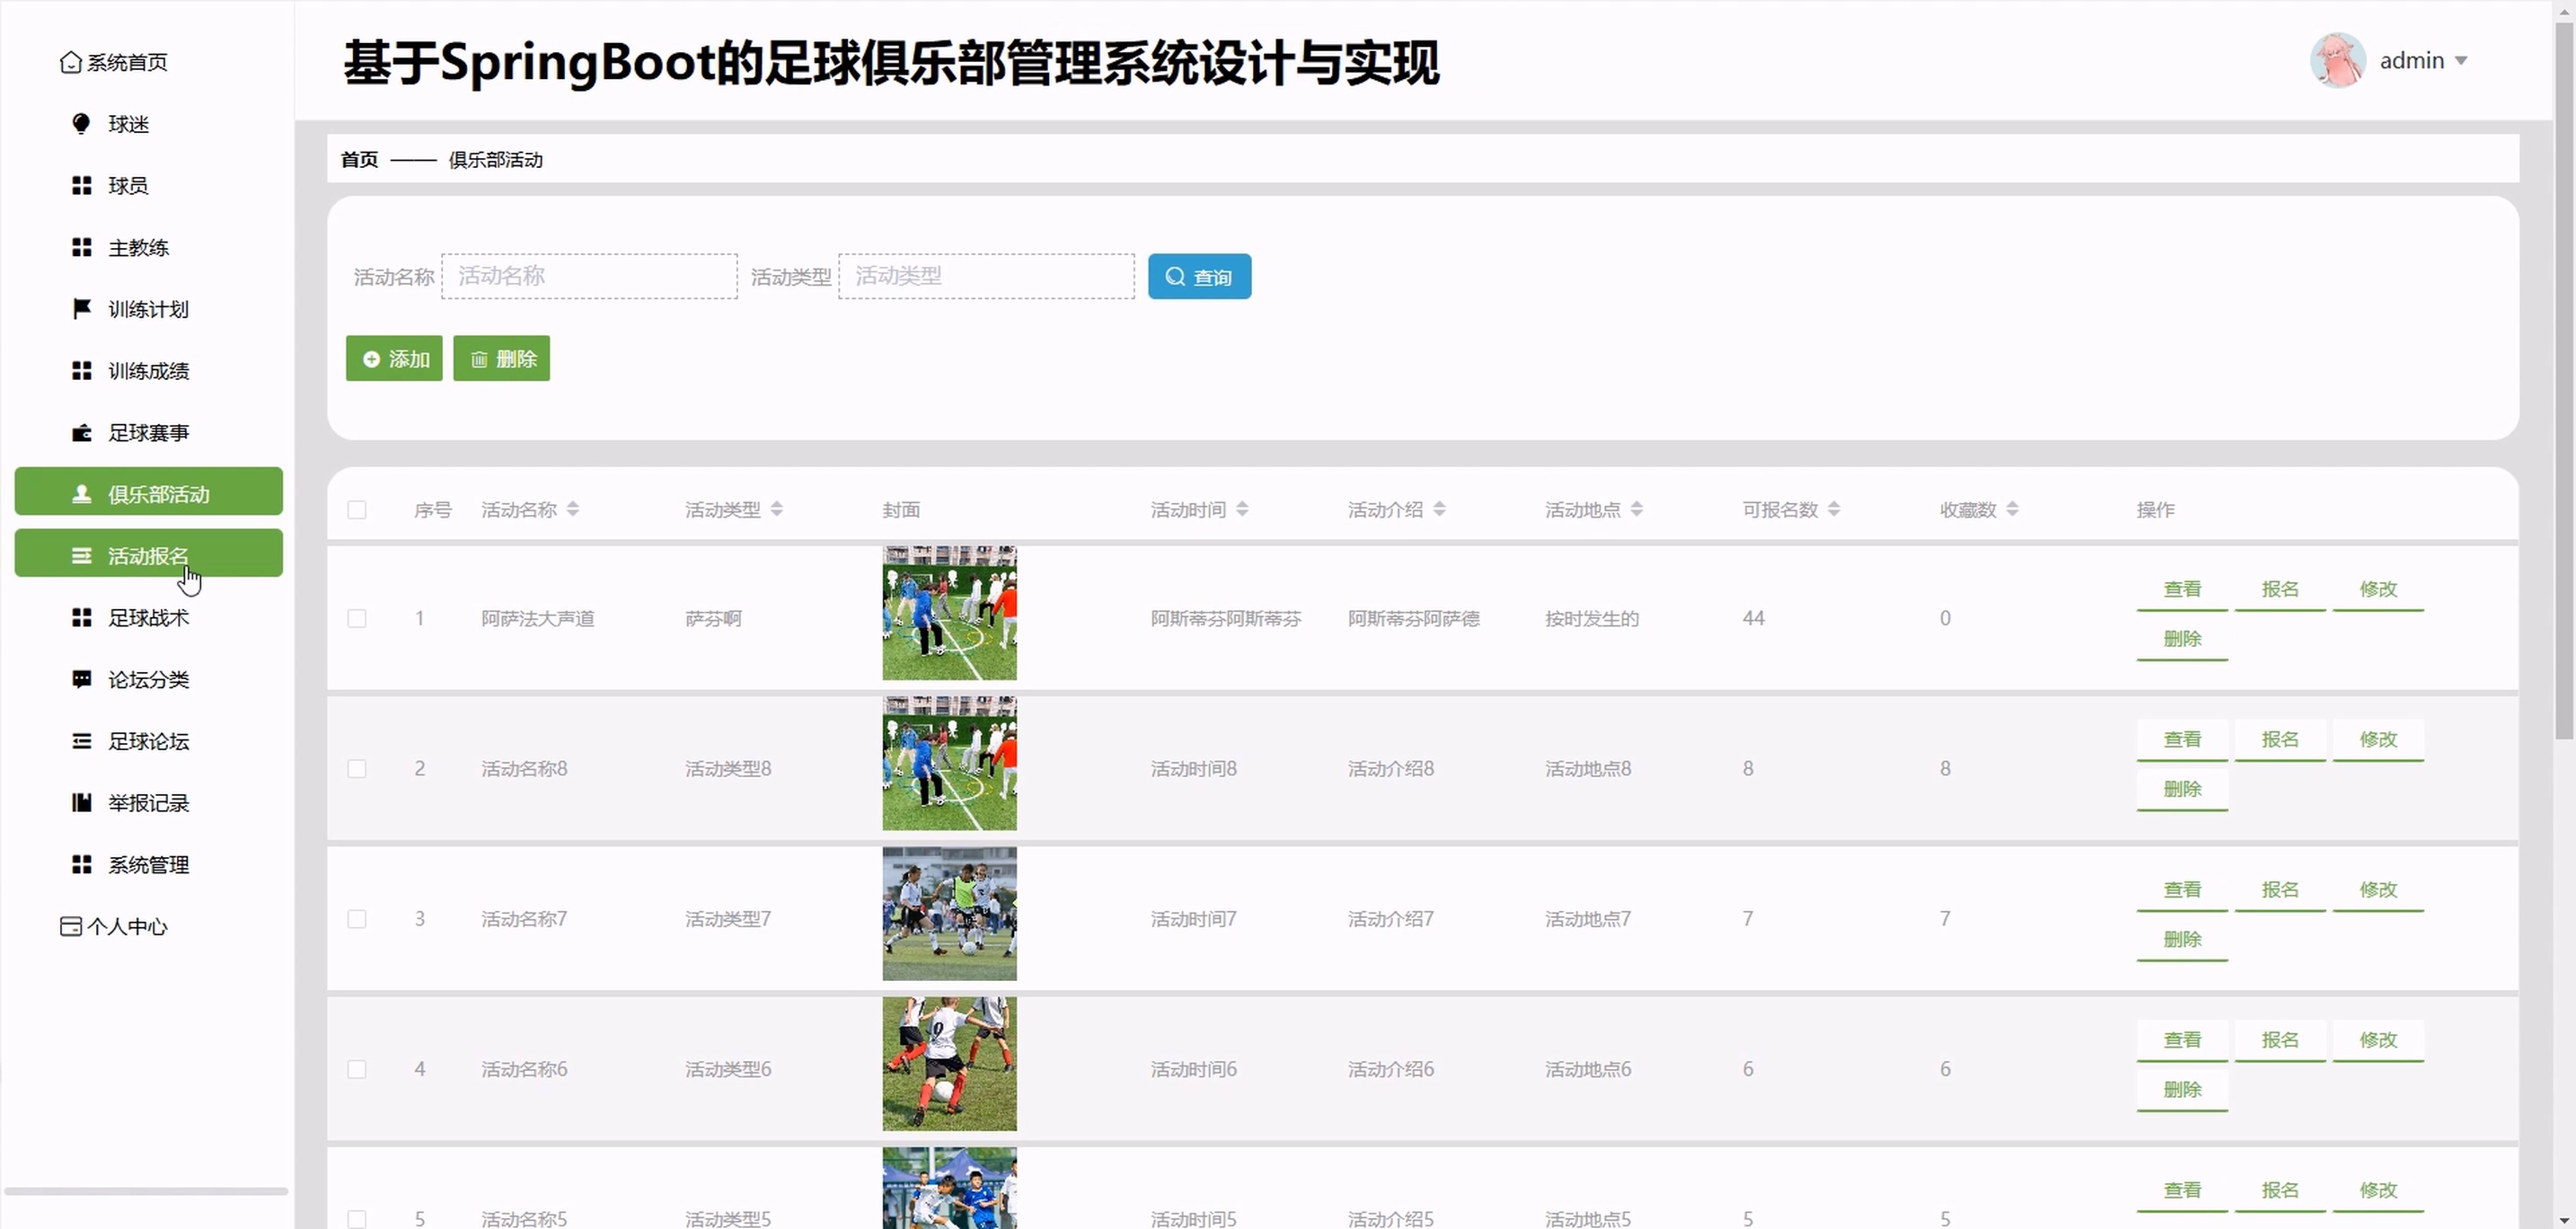Click the home icon beside 系统首页
This screenshot has height=1229, width=2576.
[x=70, y=62]
